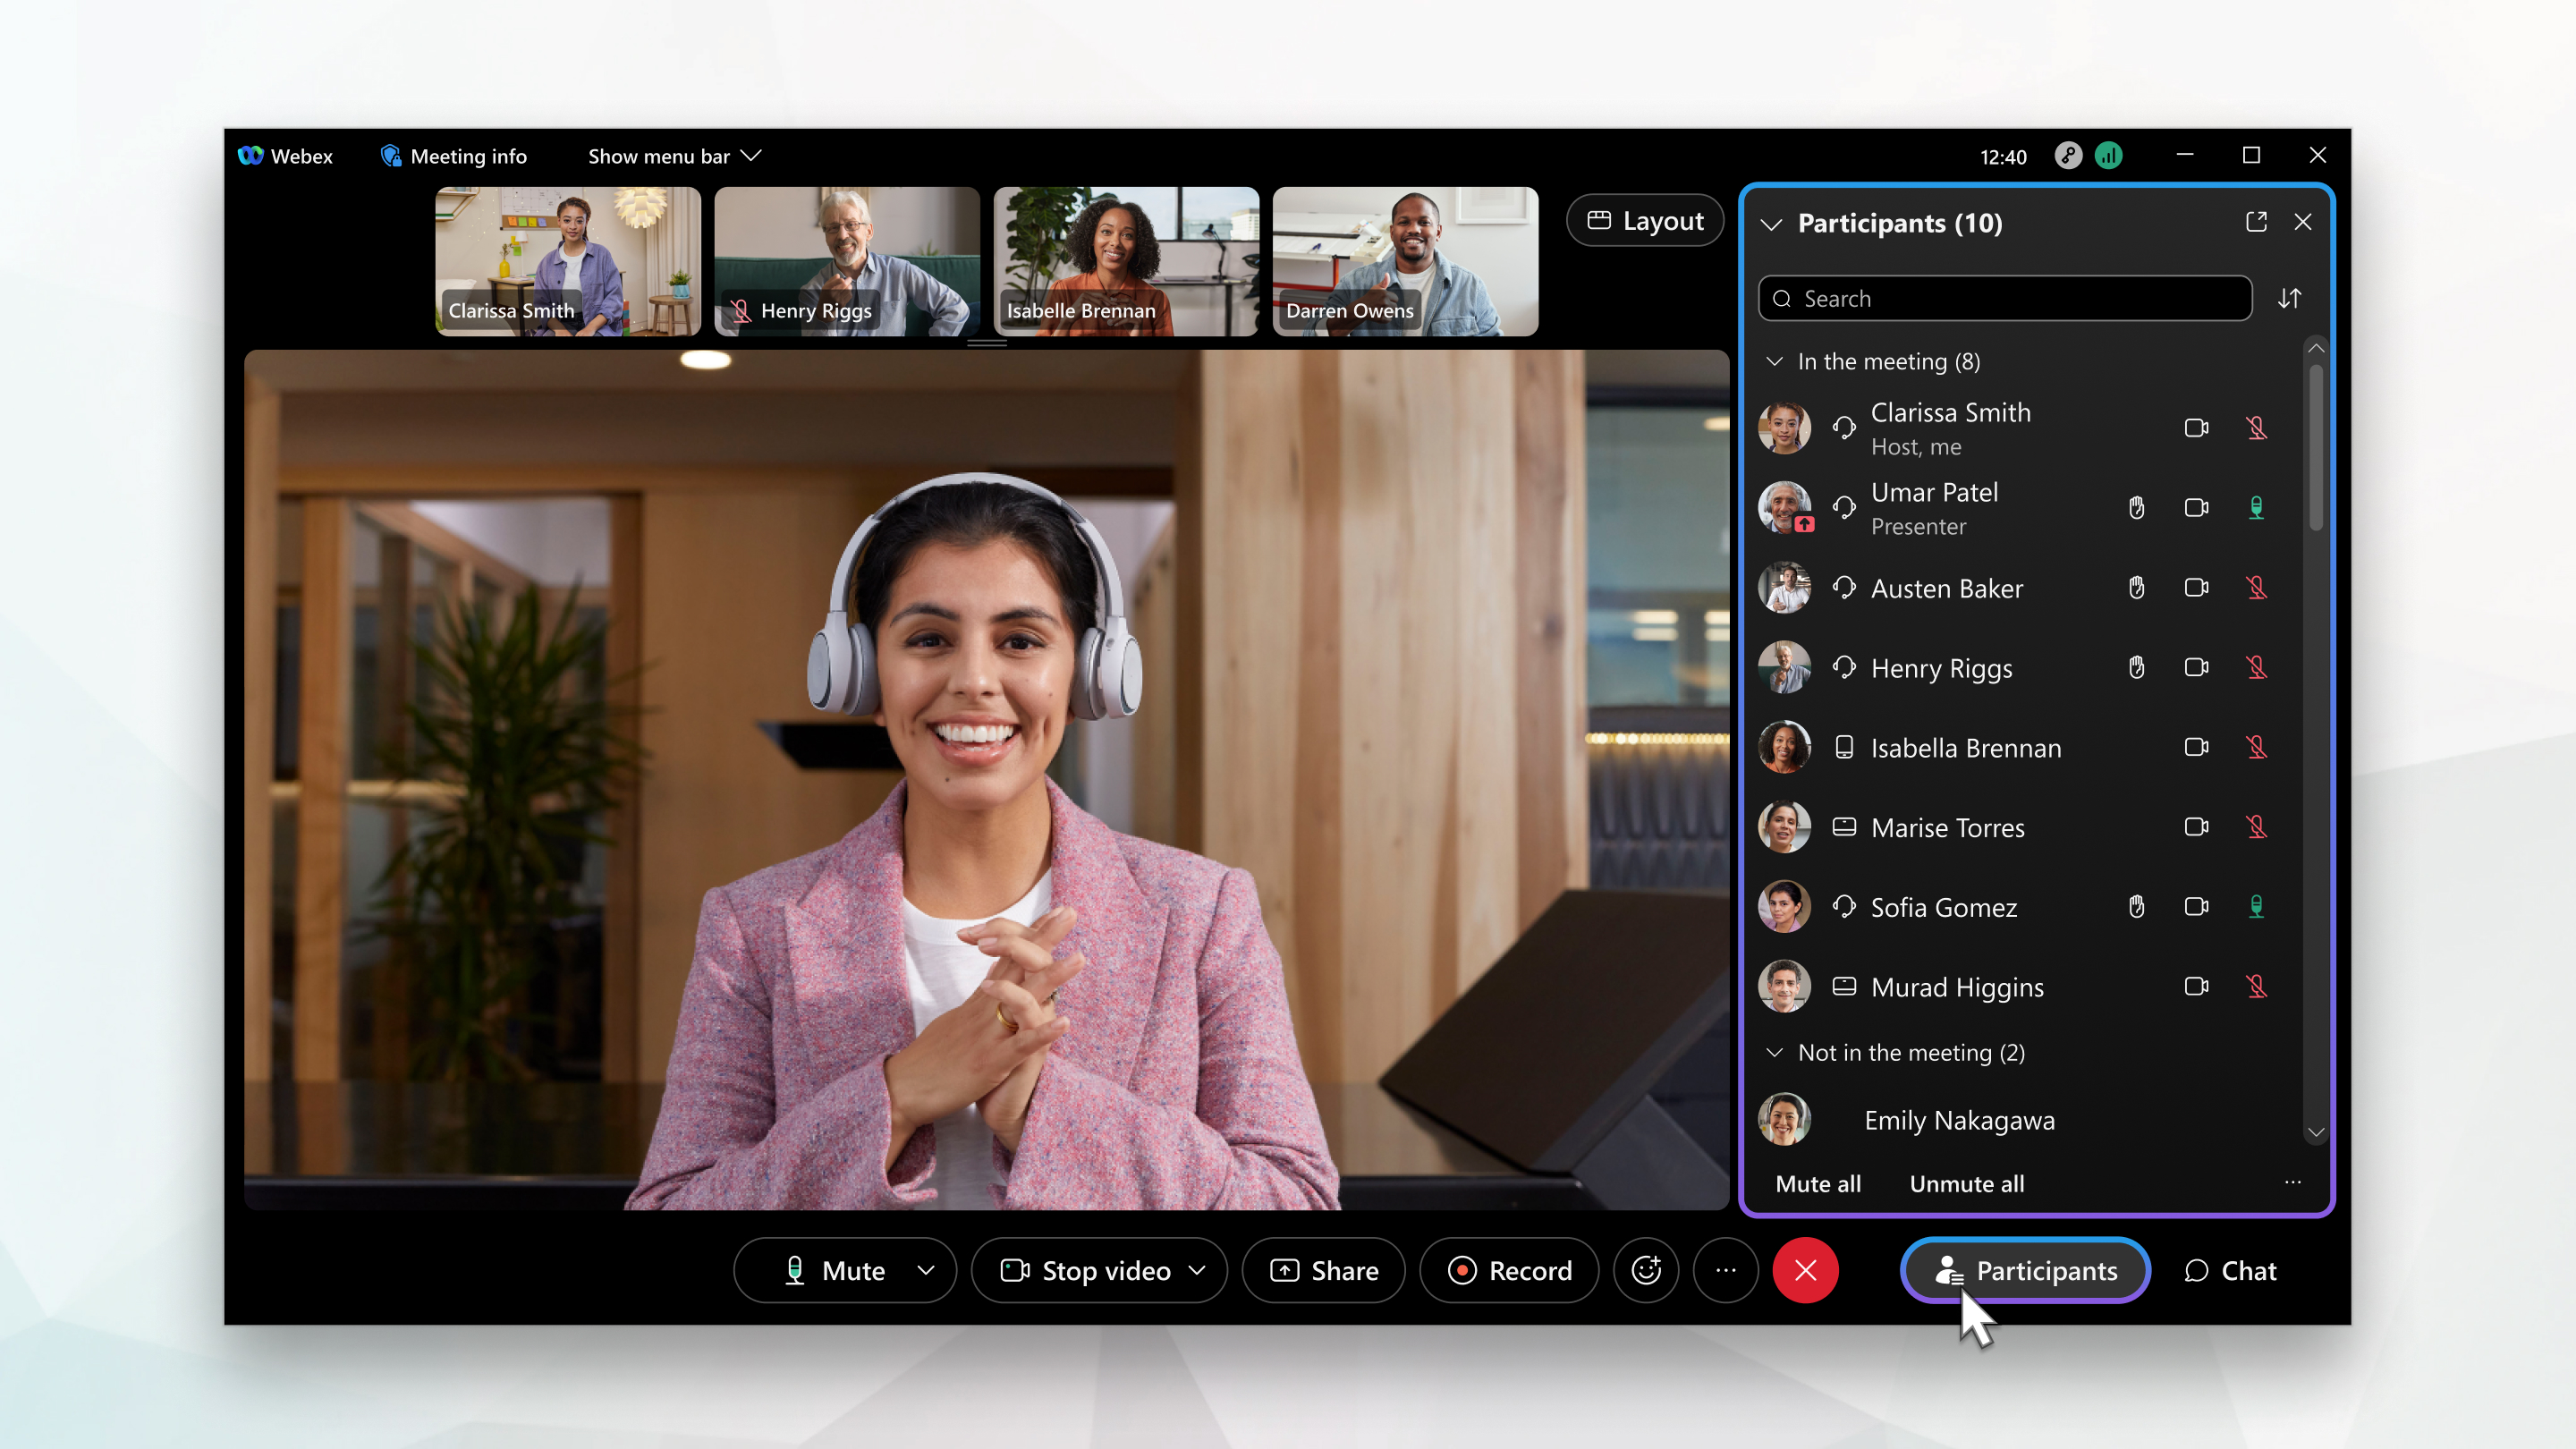Select Clarissa Smith thumbnail in filmstrip
The width and height of the screenshot is (2576, 1449).
568,260
